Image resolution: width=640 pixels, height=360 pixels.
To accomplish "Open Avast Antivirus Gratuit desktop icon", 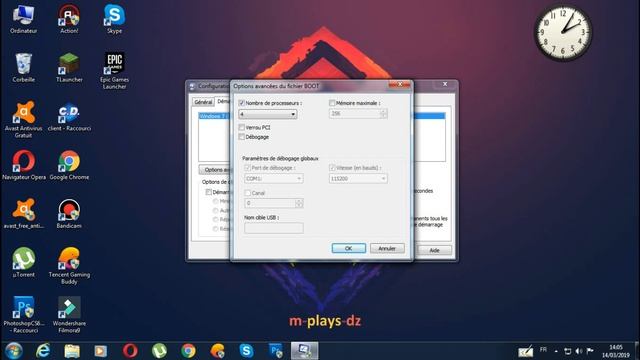I will coord(23,120).
